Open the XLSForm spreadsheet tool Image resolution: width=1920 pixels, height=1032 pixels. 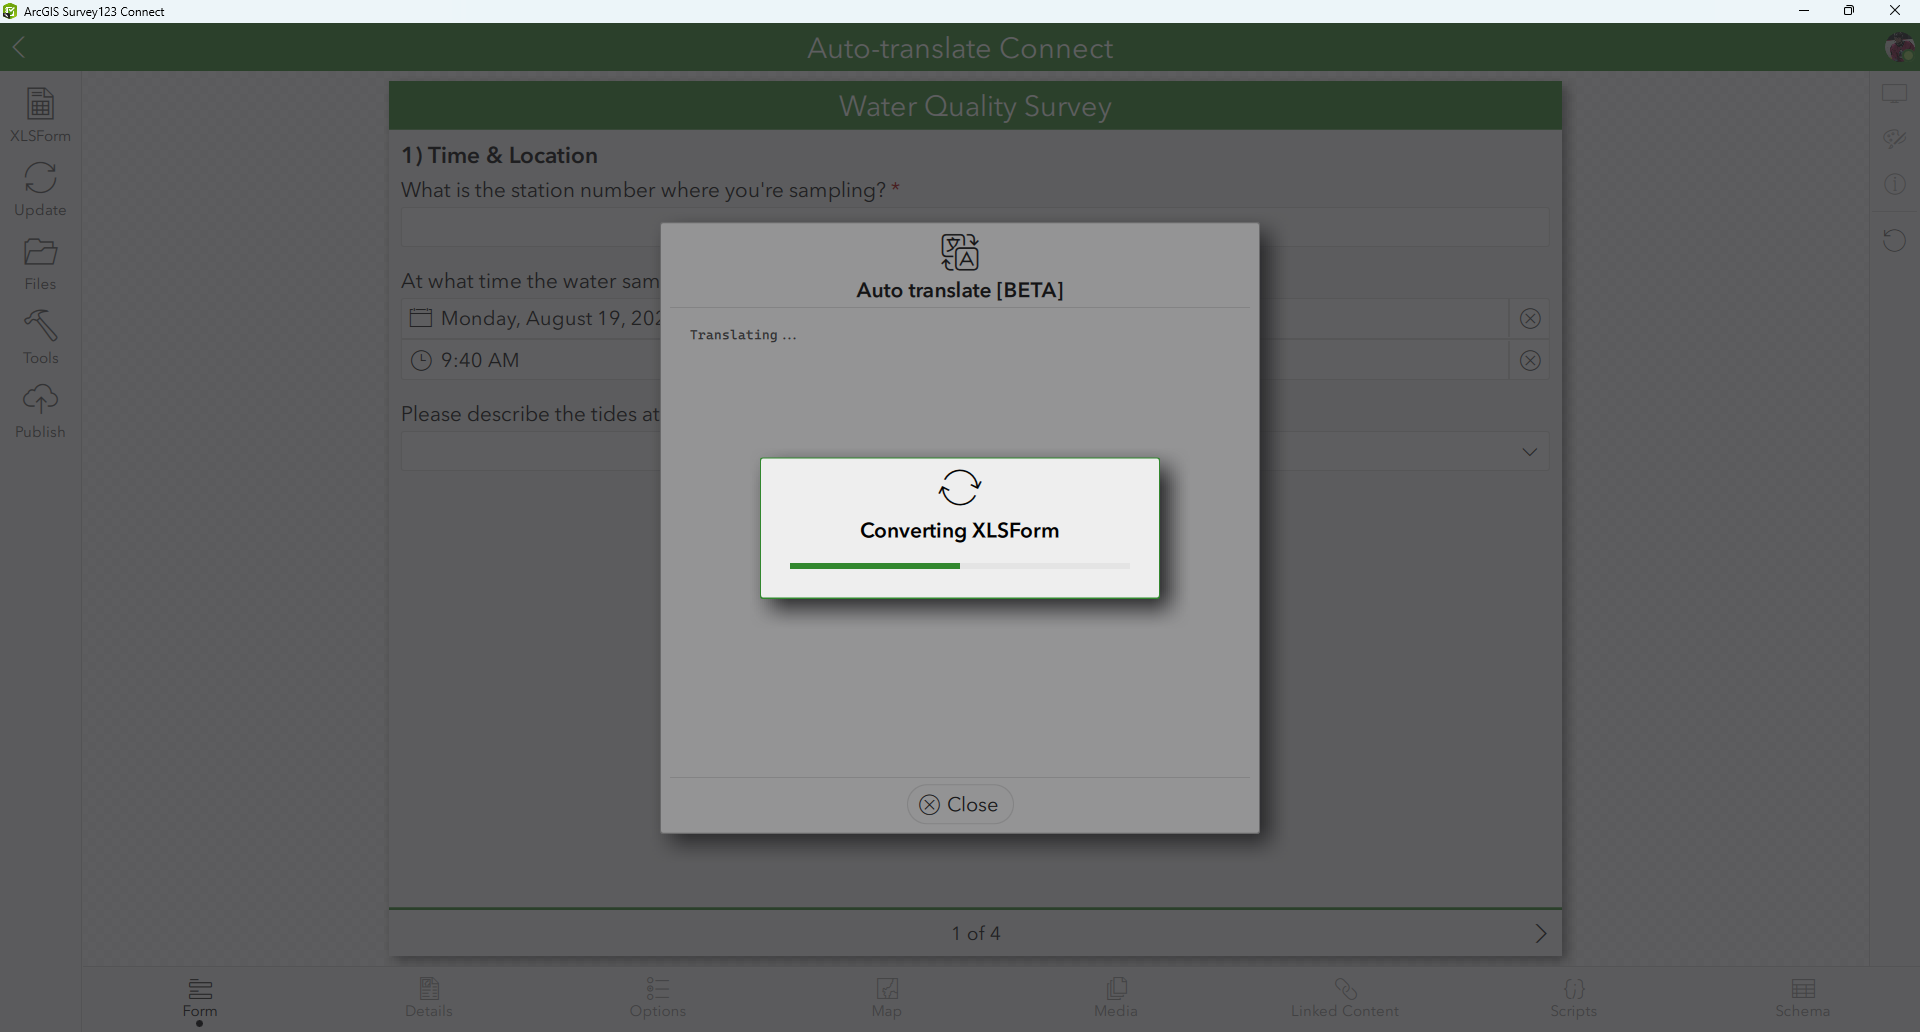40,114
